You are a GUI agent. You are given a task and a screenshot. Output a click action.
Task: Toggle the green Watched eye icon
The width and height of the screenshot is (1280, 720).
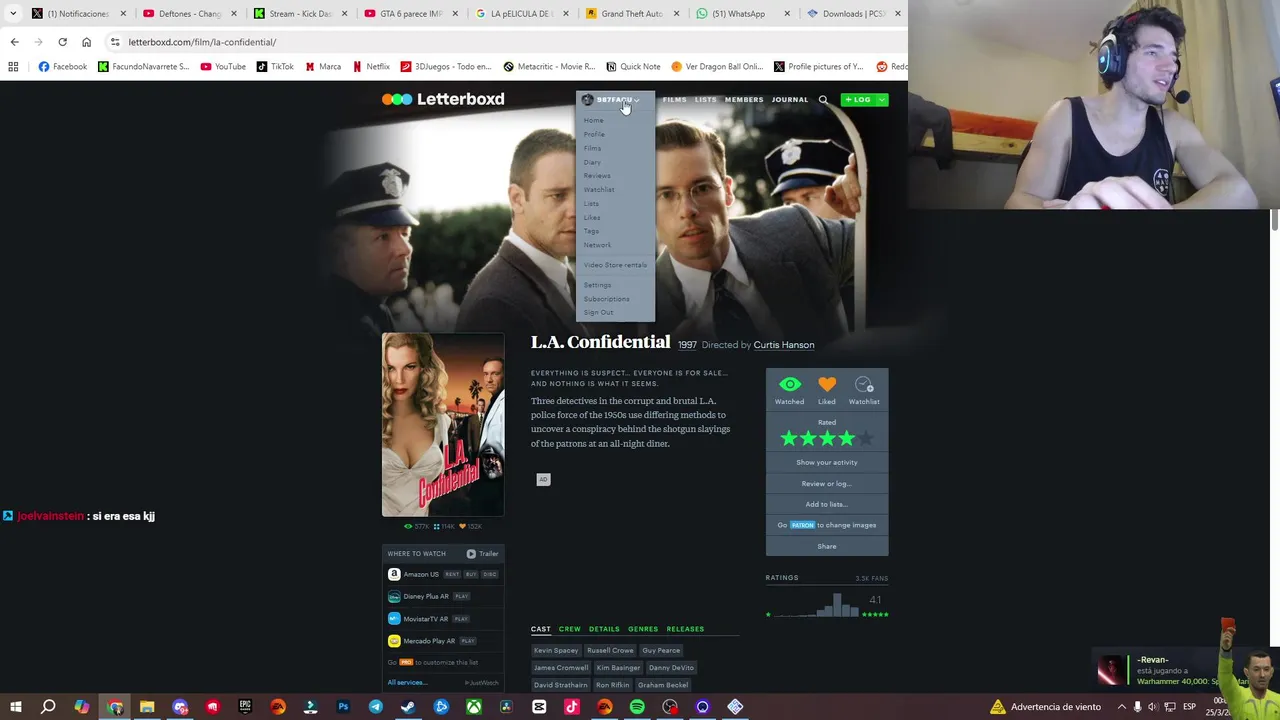(789, 384)
